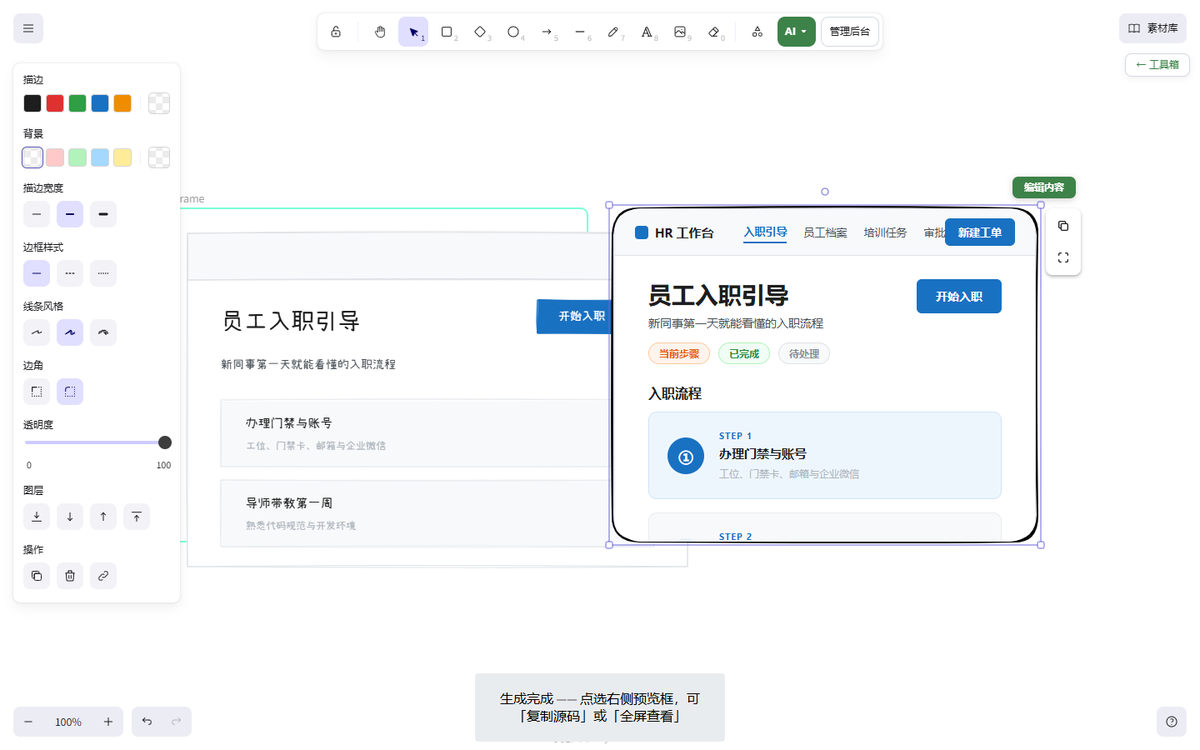
Task: Select the Hand pan tool
Action: click(380, 32)
